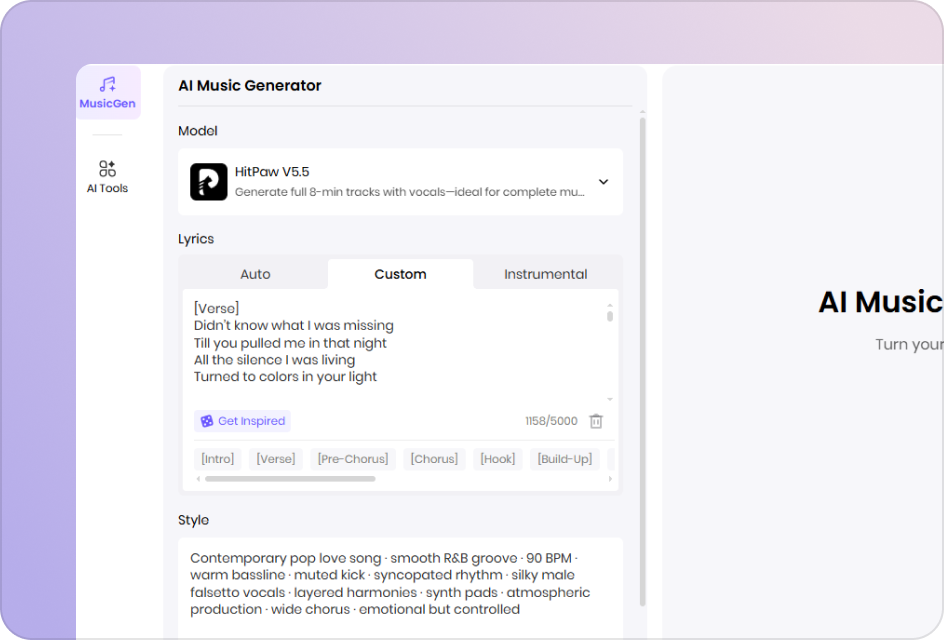Open the MusicGen sidebar section
Viewport: 944px width, 640px height.
click(x=108, y=93)
